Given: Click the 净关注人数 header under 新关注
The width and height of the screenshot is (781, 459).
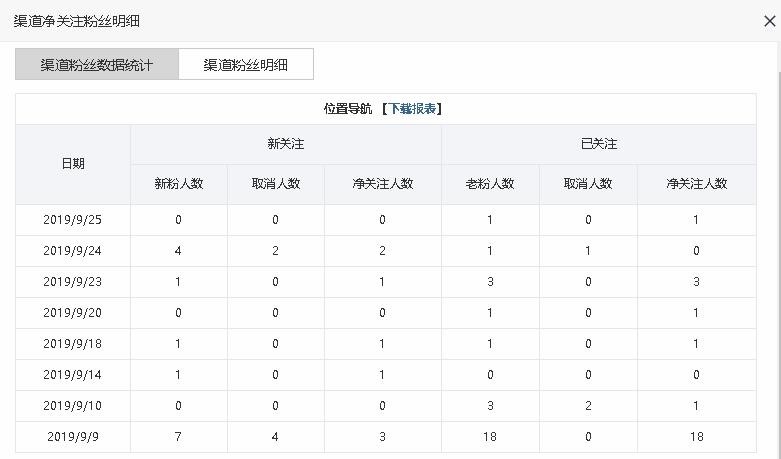Looking at the screenshot, I should click(x=382, y=184).
